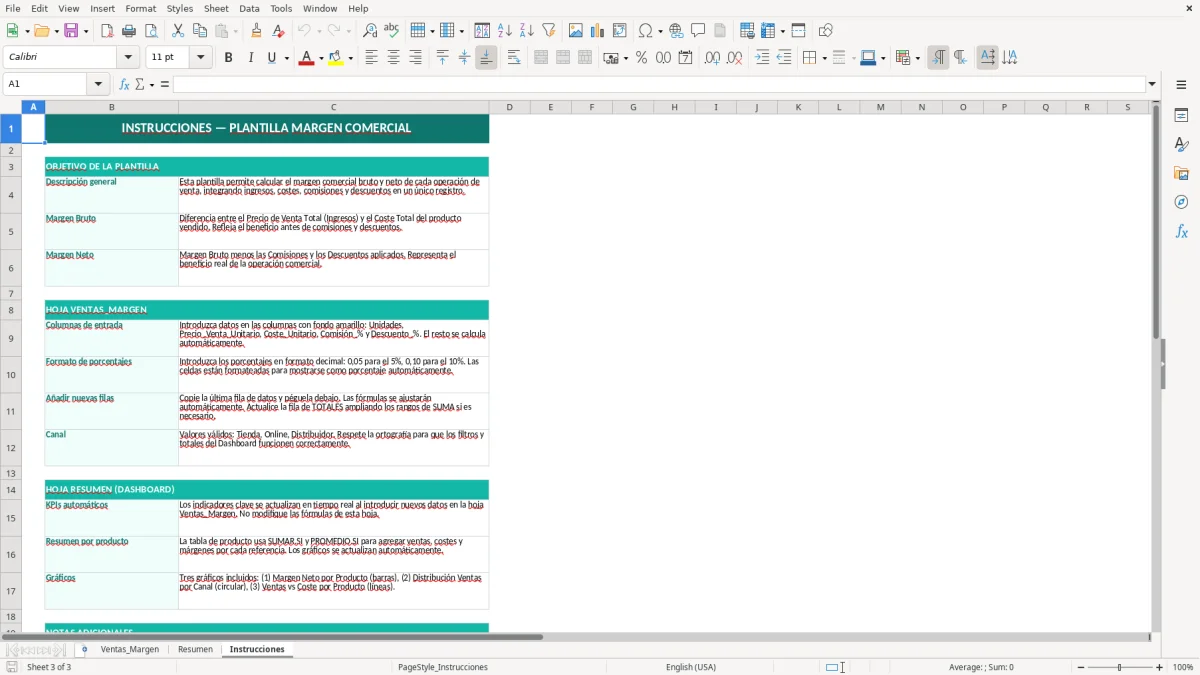Open Define Print Area icon
This screenshot has width=1200, height=675.
(747, 31)
